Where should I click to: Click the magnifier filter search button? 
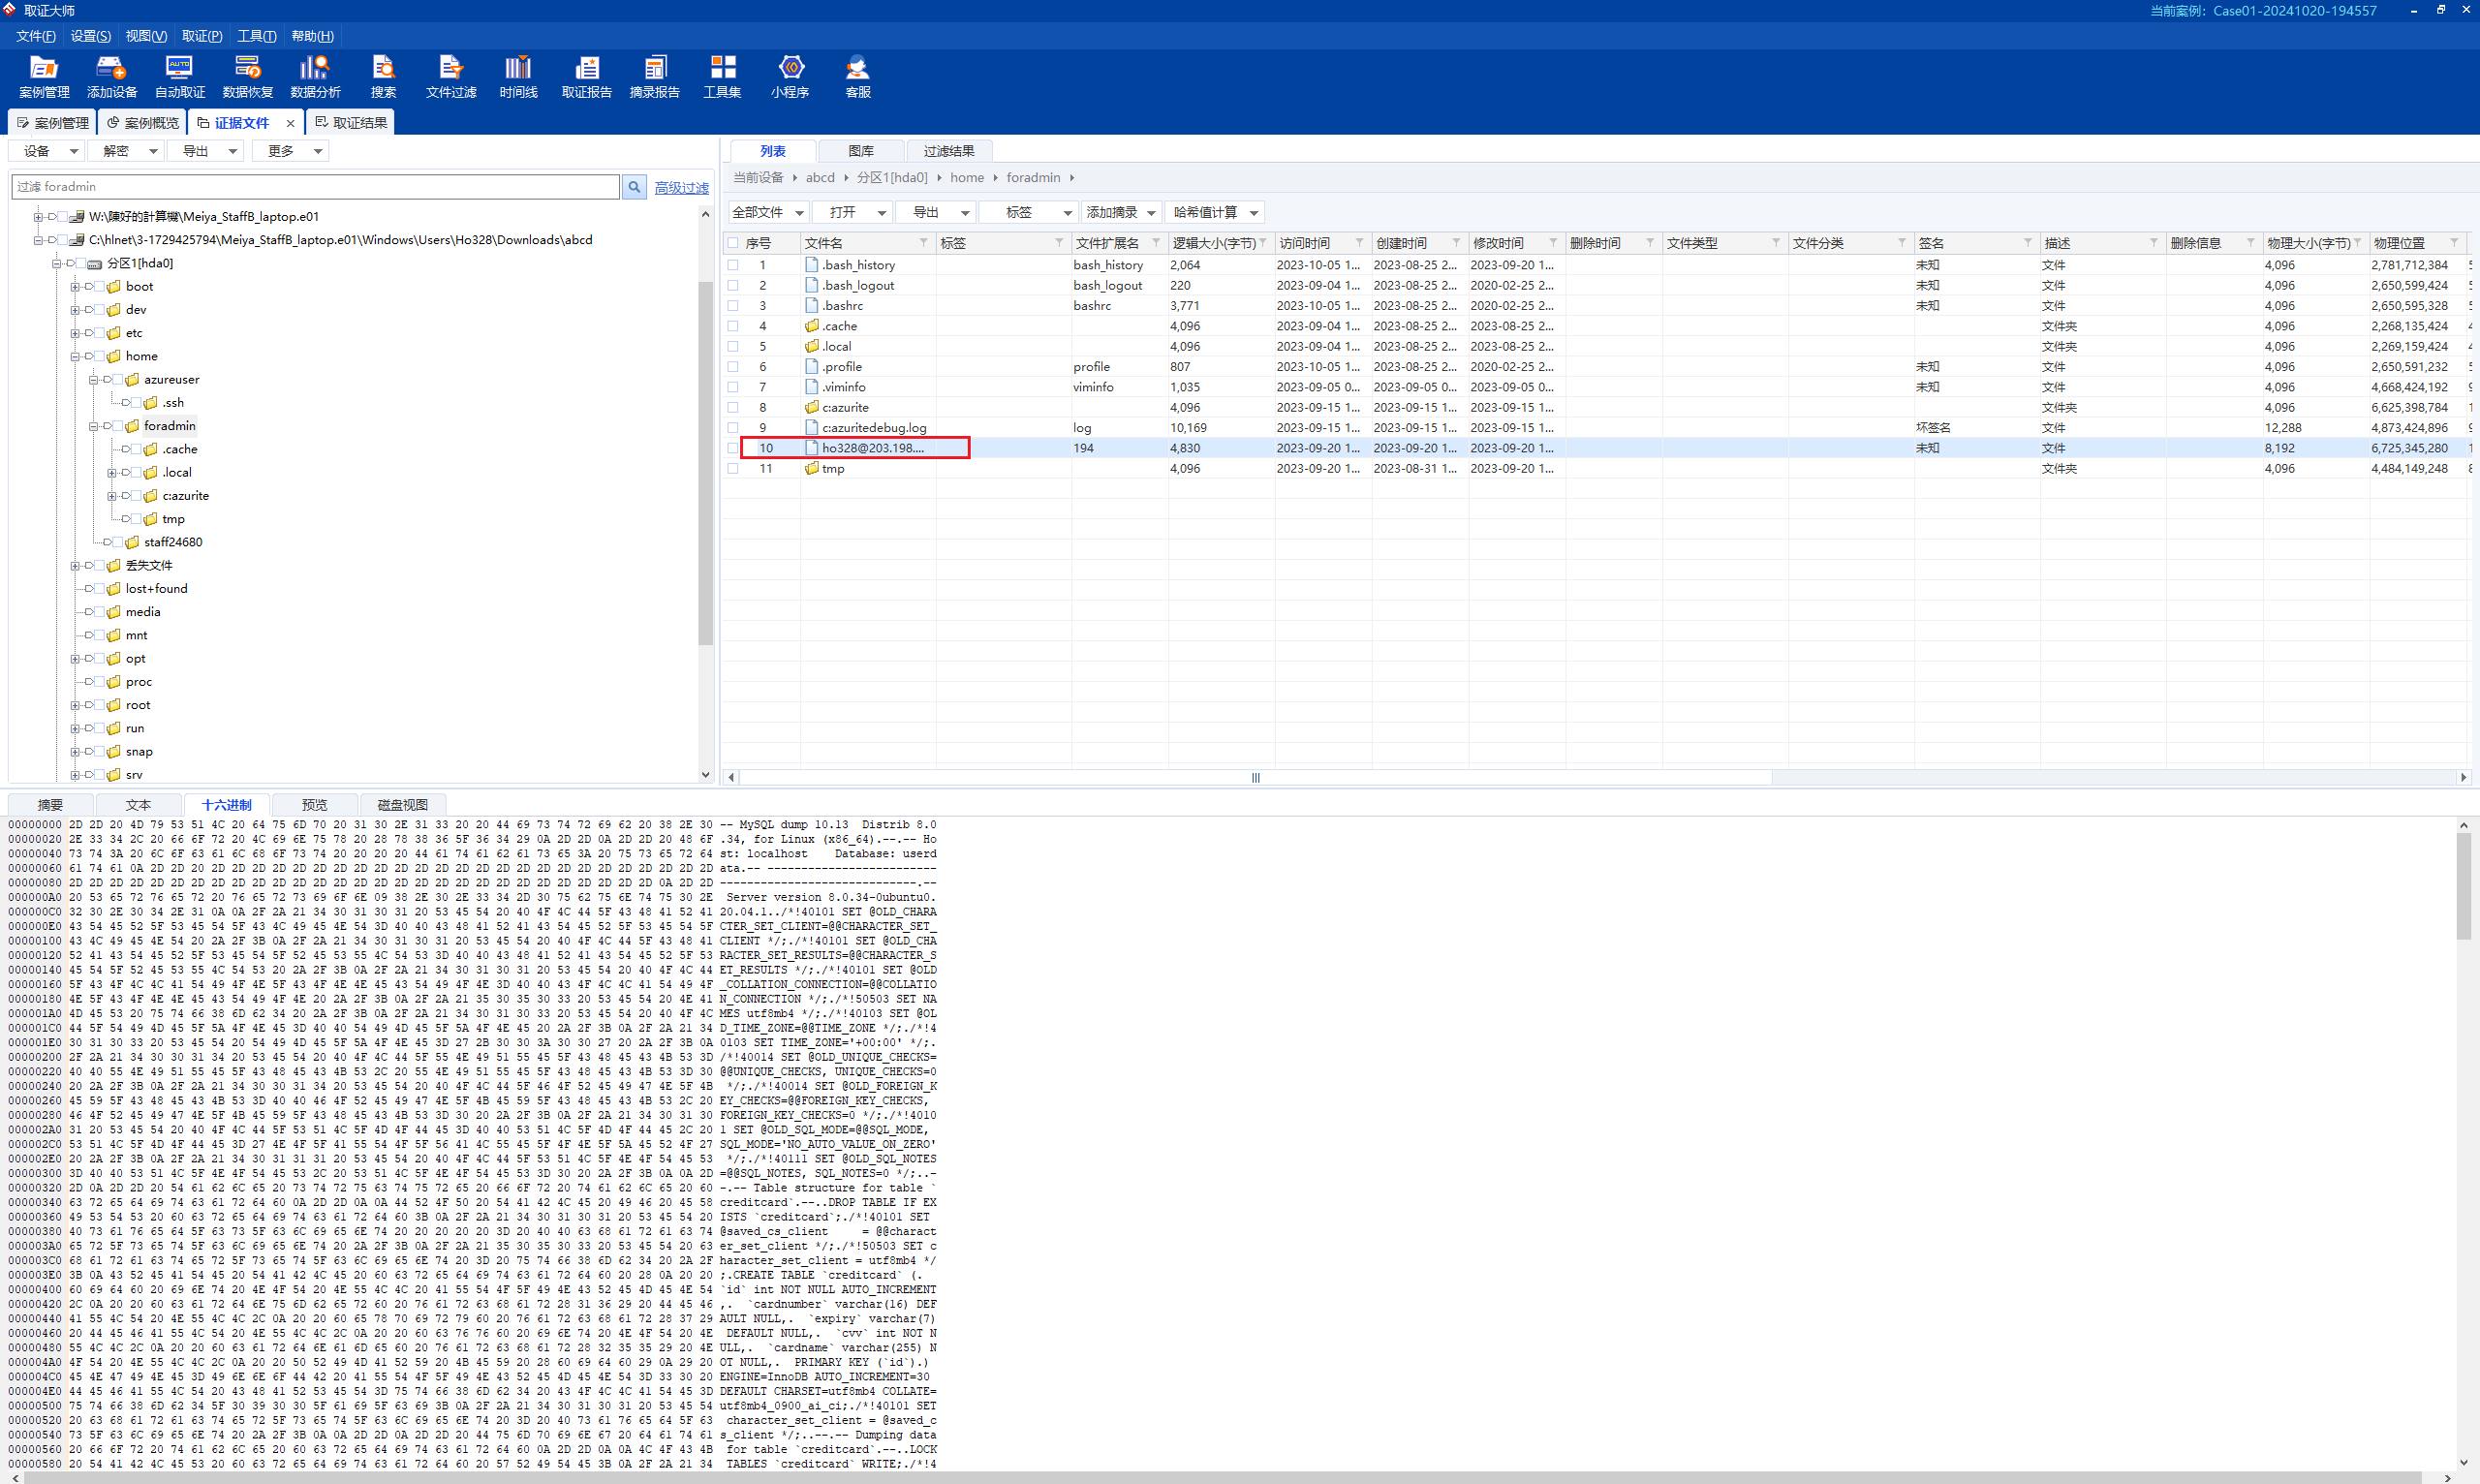[634, 187]
